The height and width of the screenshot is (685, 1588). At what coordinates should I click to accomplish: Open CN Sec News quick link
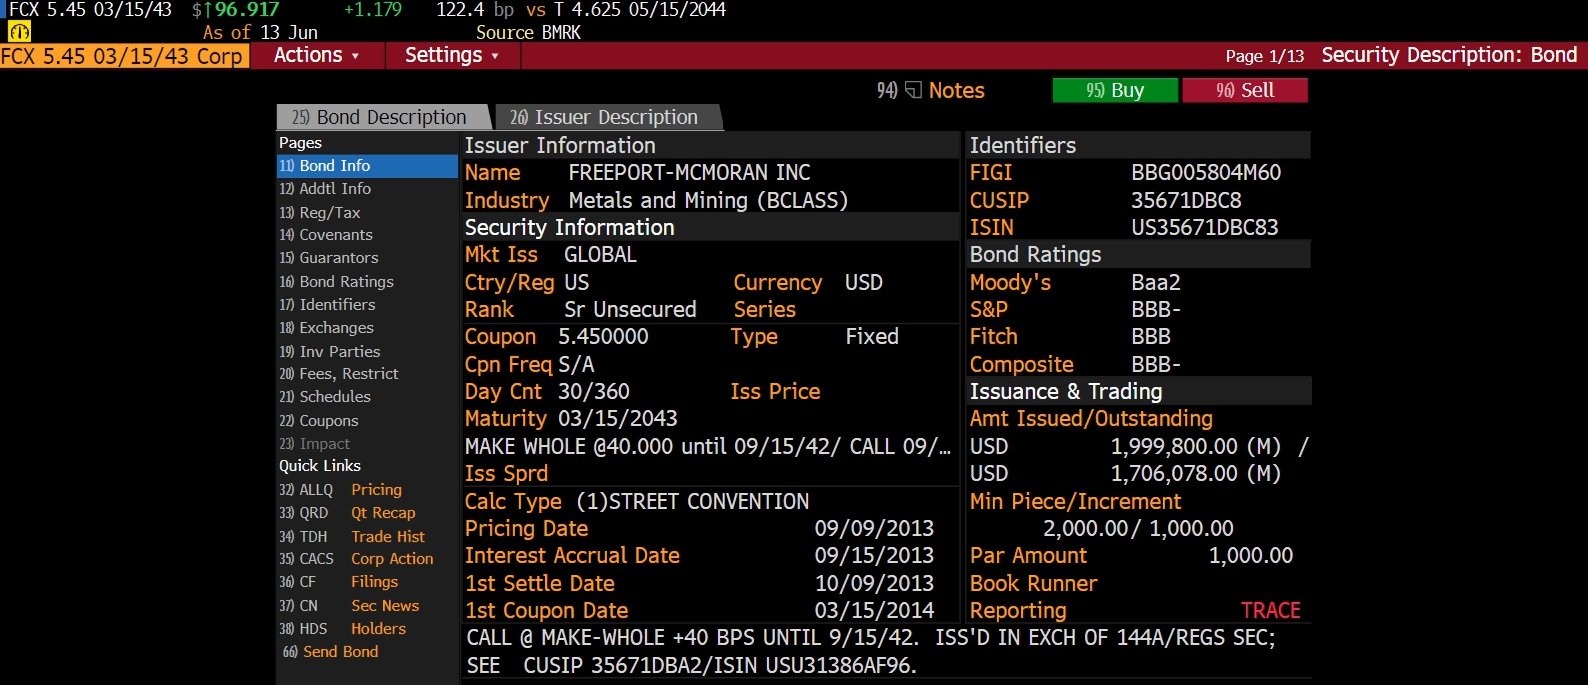click(x=349, y=606)
